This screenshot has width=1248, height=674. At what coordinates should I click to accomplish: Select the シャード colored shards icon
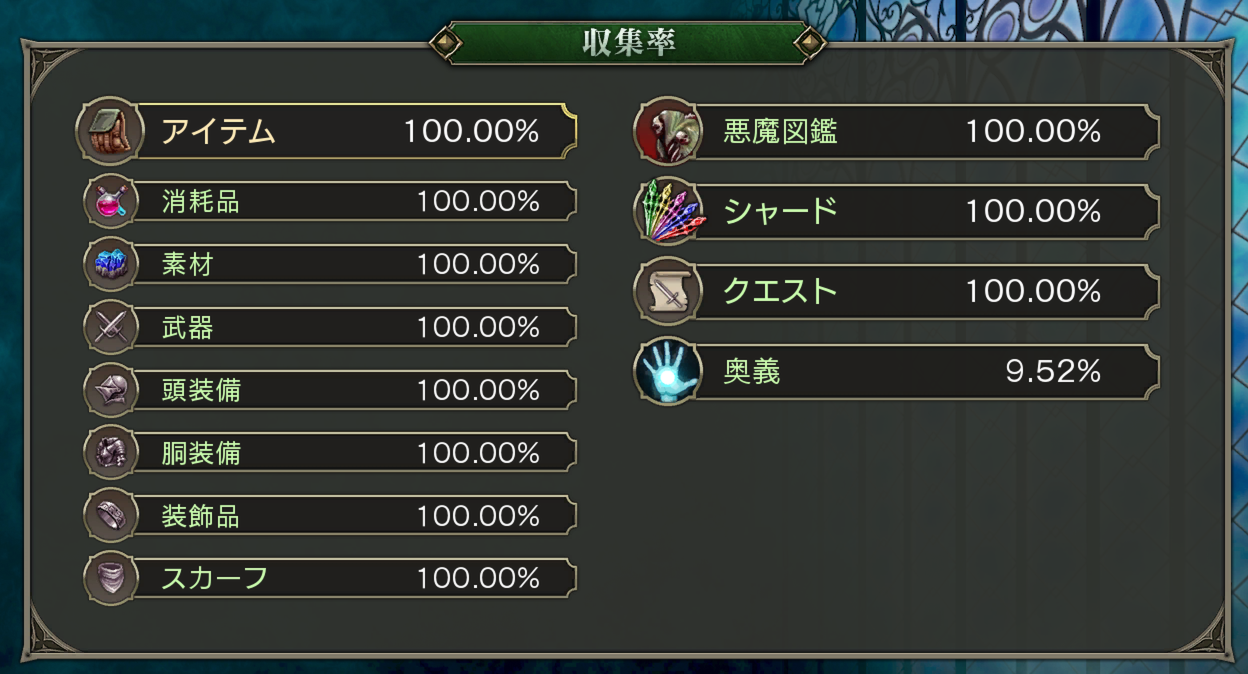coord(668,211)
